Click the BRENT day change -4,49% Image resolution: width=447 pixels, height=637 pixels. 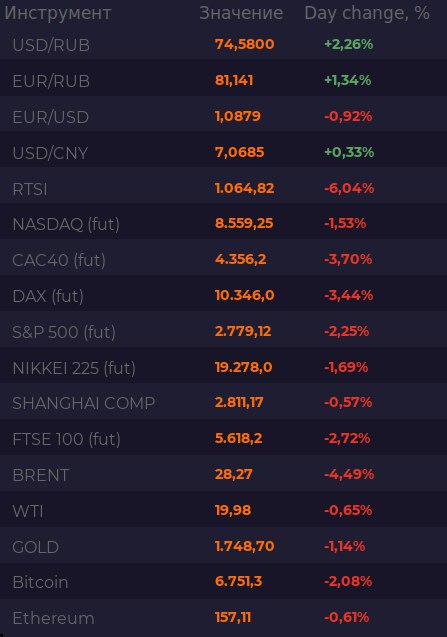pyautogui.click(x=349, y=474)
